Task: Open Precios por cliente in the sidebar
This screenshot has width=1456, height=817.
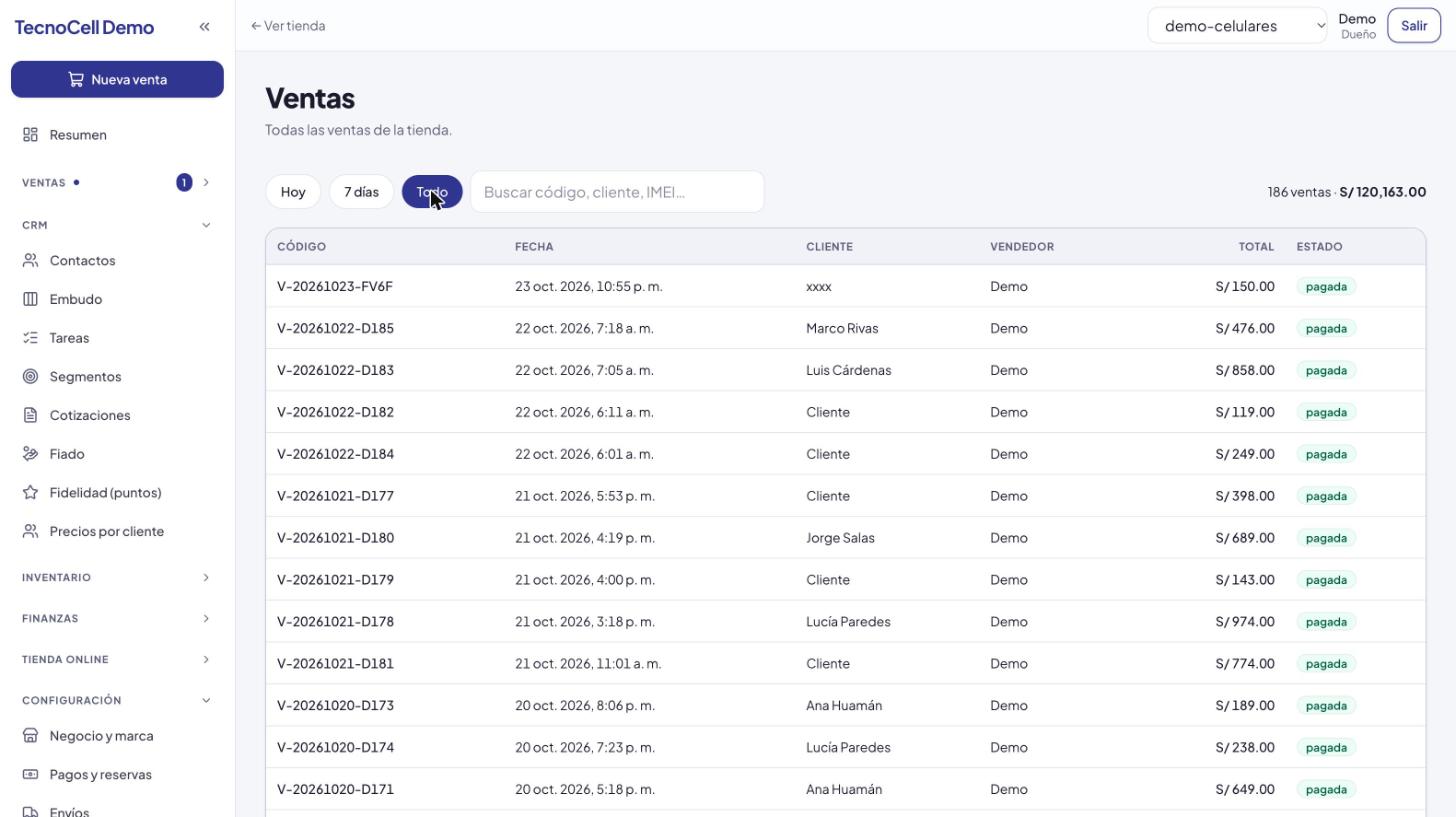Action: pyautogui.click(x=117, y=531)
